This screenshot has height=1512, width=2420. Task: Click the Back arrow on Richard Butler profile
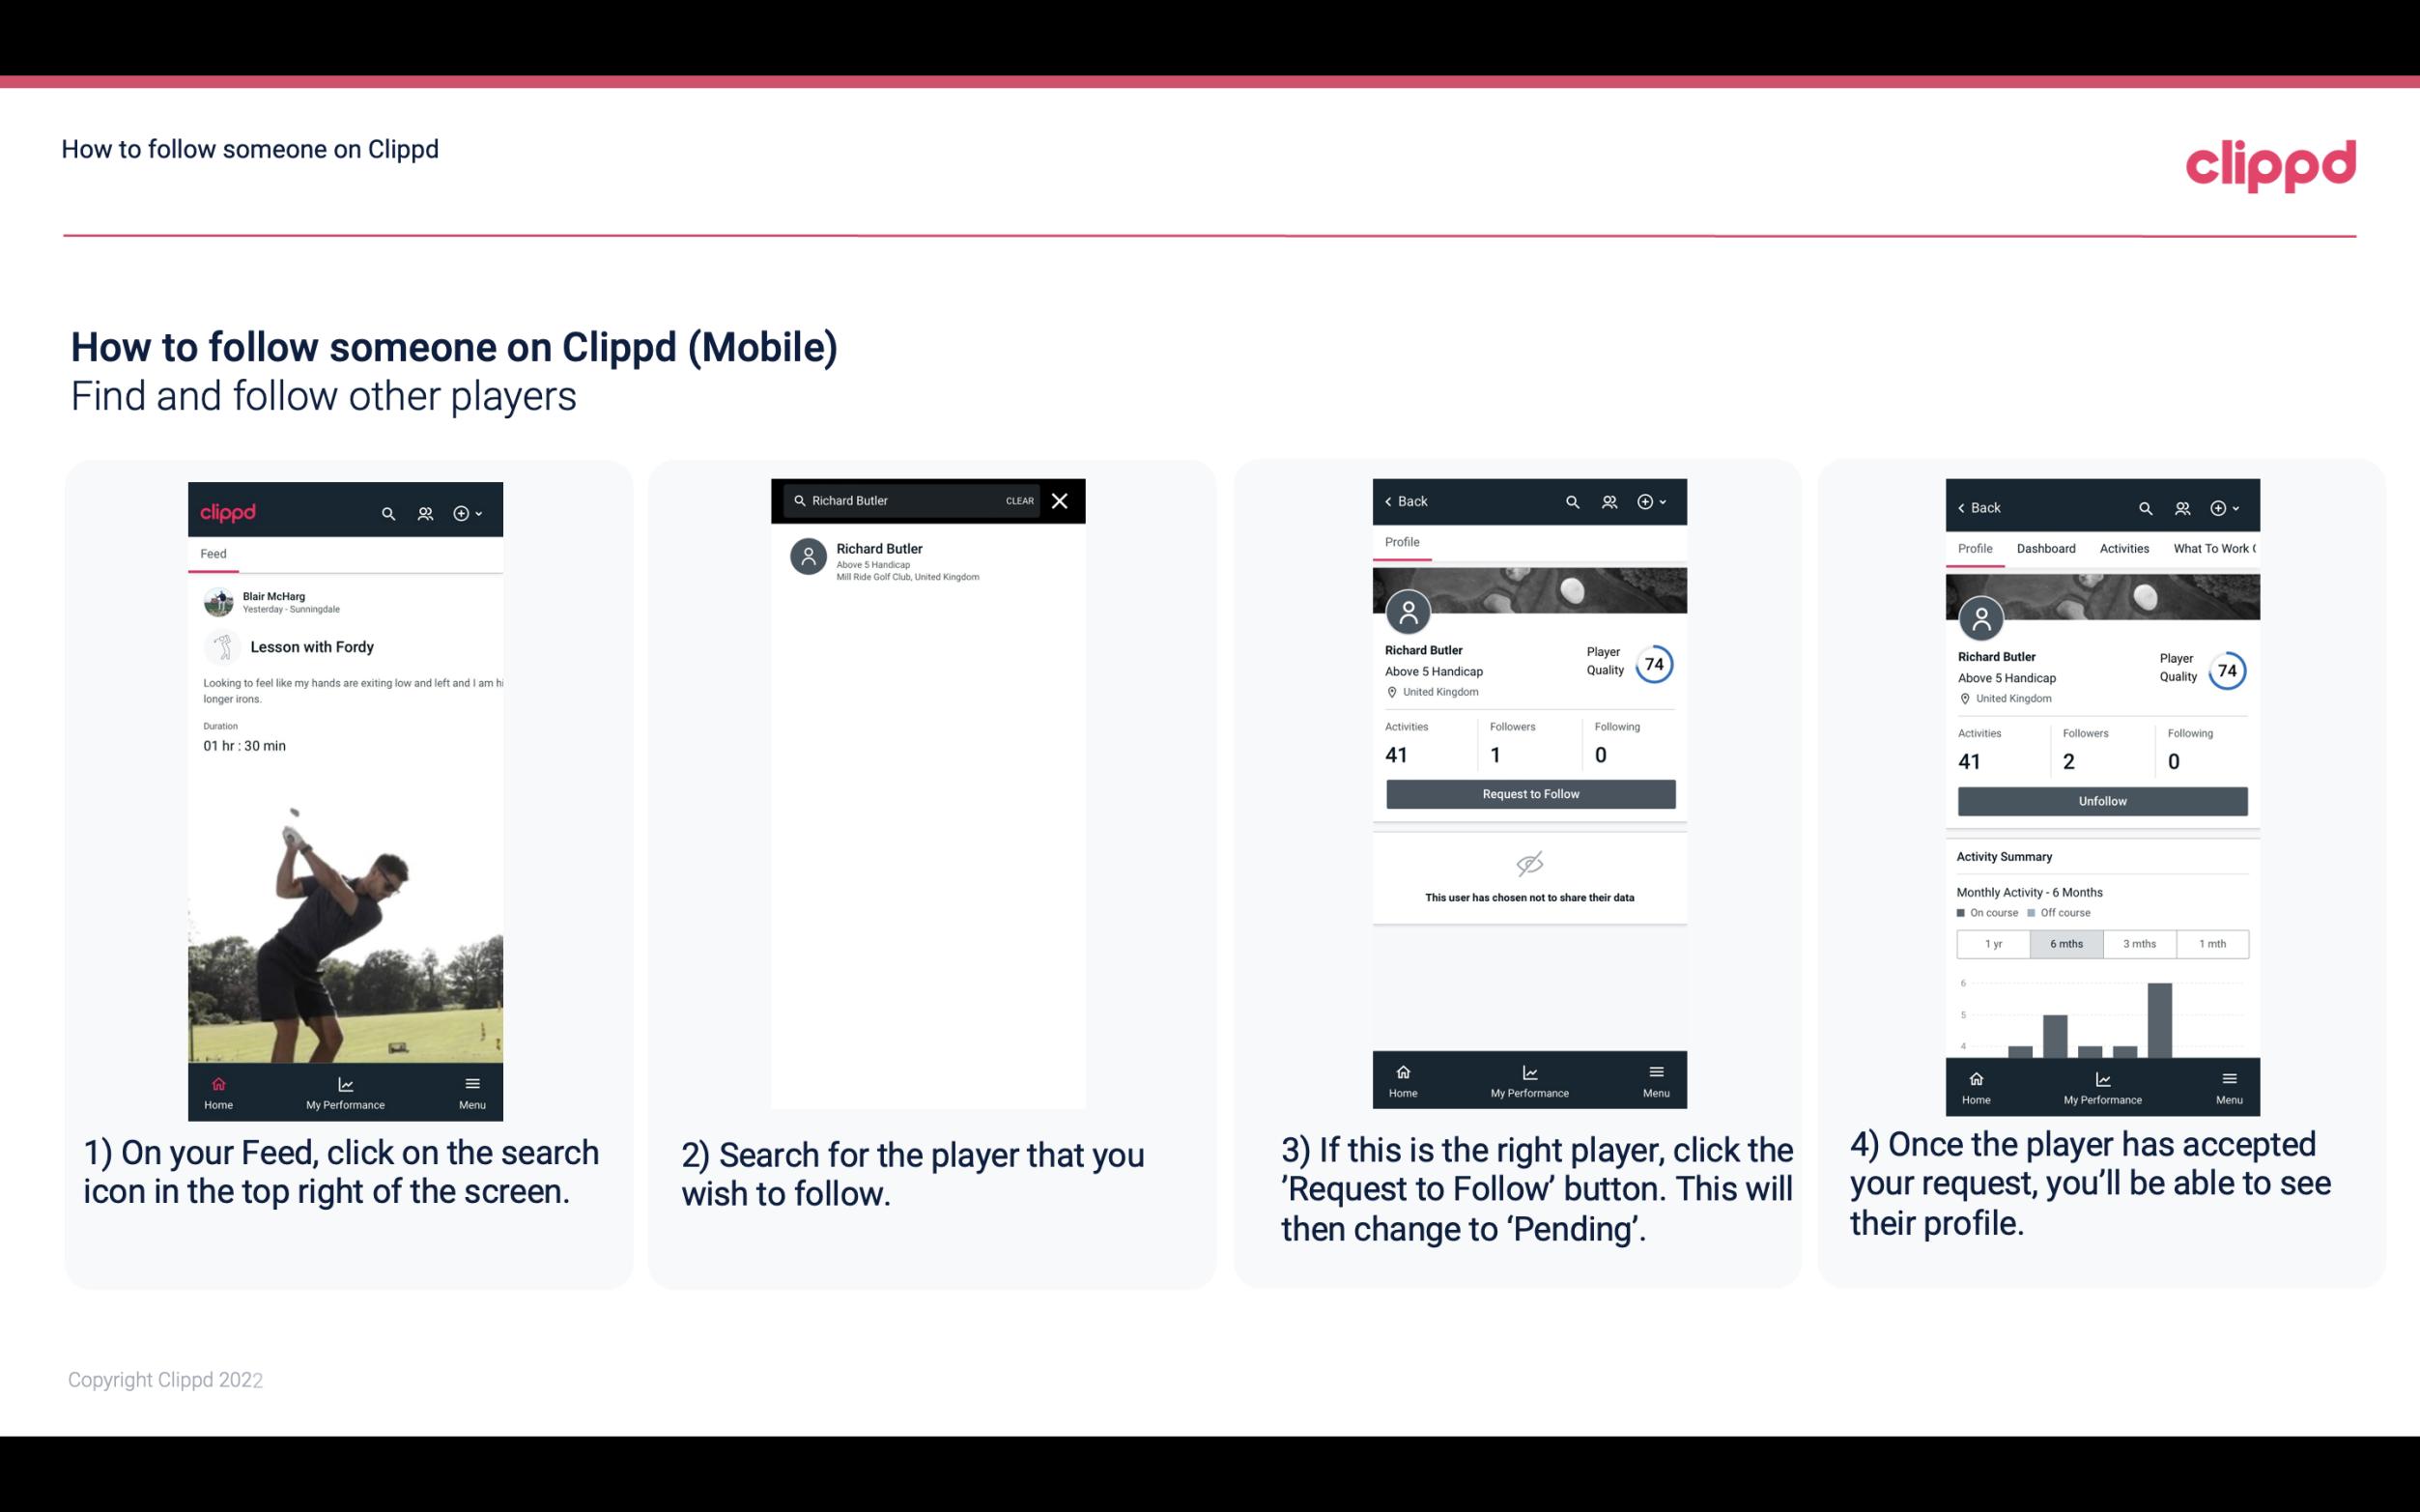click(1393, 501)
